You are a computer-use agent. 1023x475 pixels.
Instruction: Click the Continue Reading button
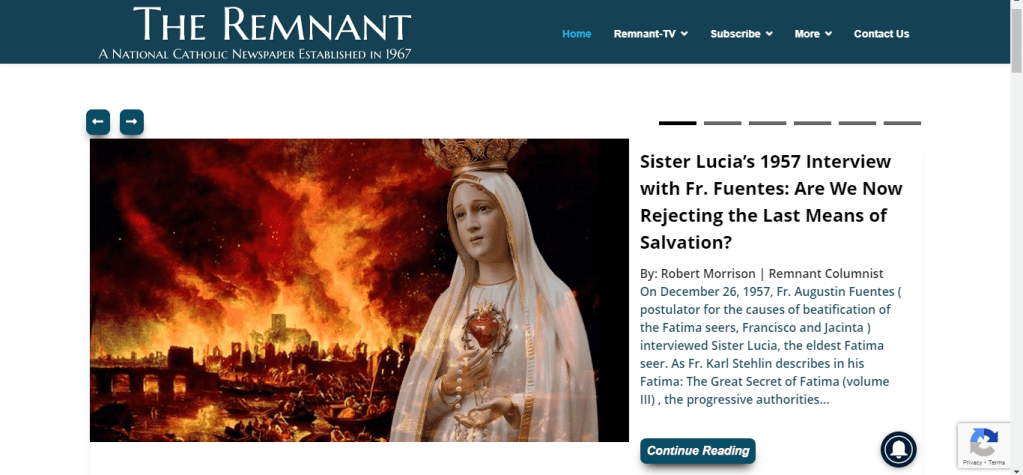(x=697, y=451)
